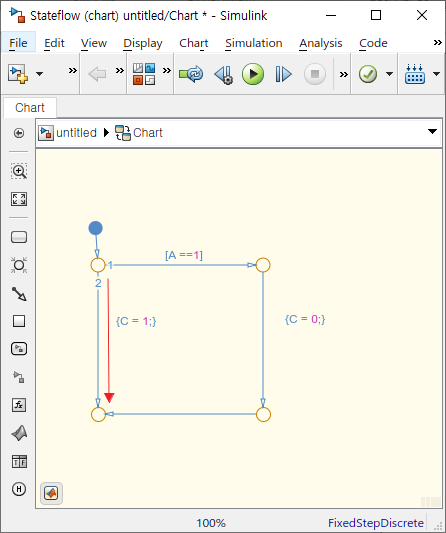Open the View menu
The image size is (446, 533).
(94, 43)
